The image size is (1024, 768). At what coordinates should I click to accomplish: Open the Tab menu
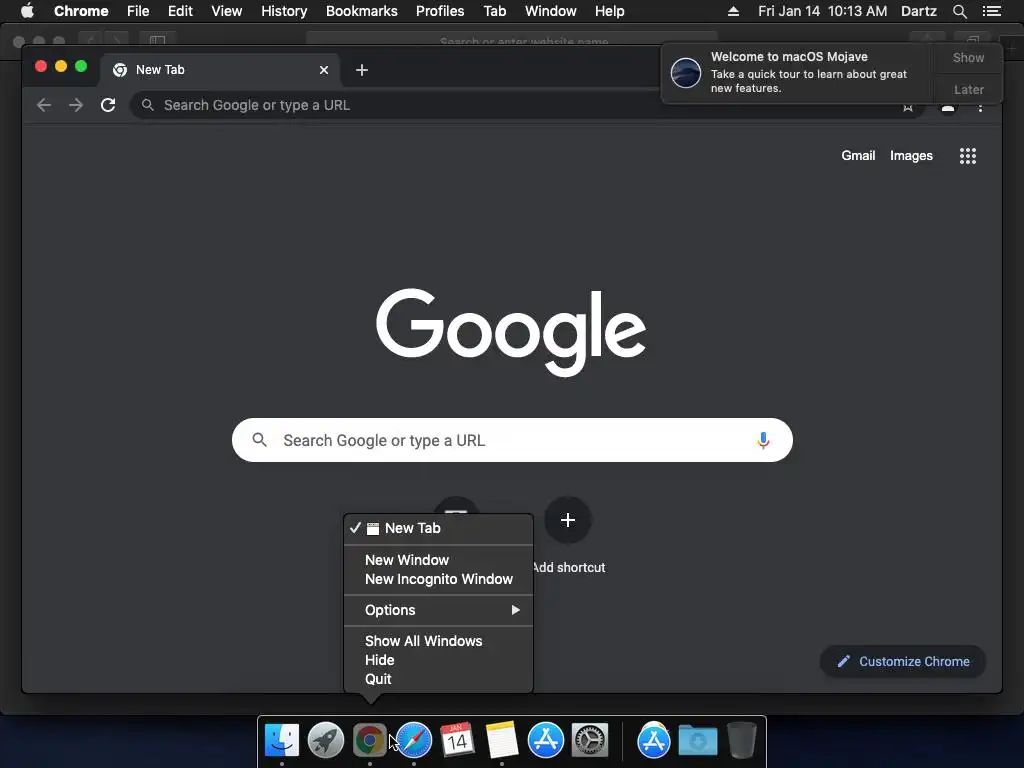(x=494, y=11)
